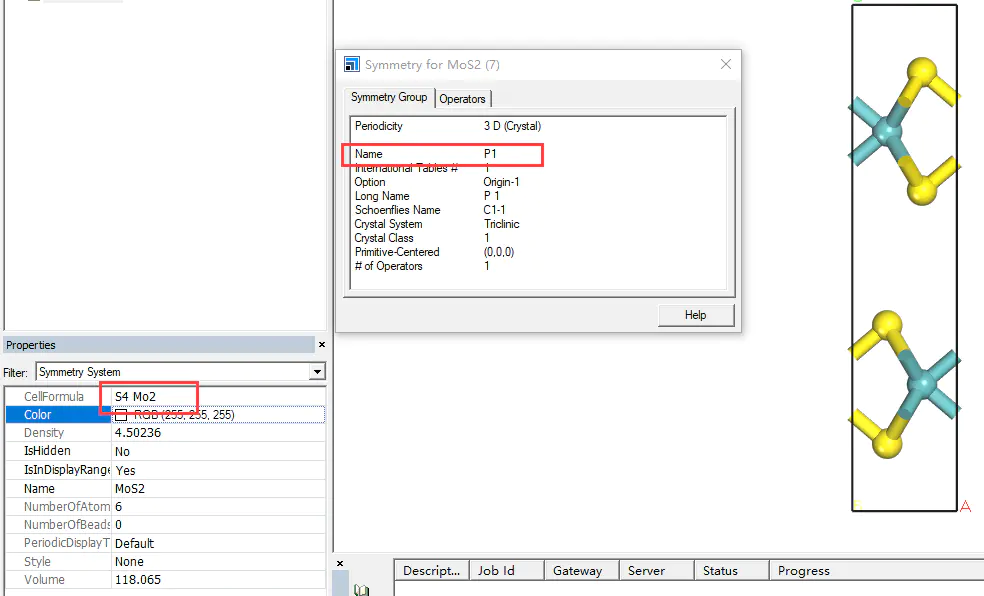Click the Status column header
This screenshot has height=596, width=984.
732,570
